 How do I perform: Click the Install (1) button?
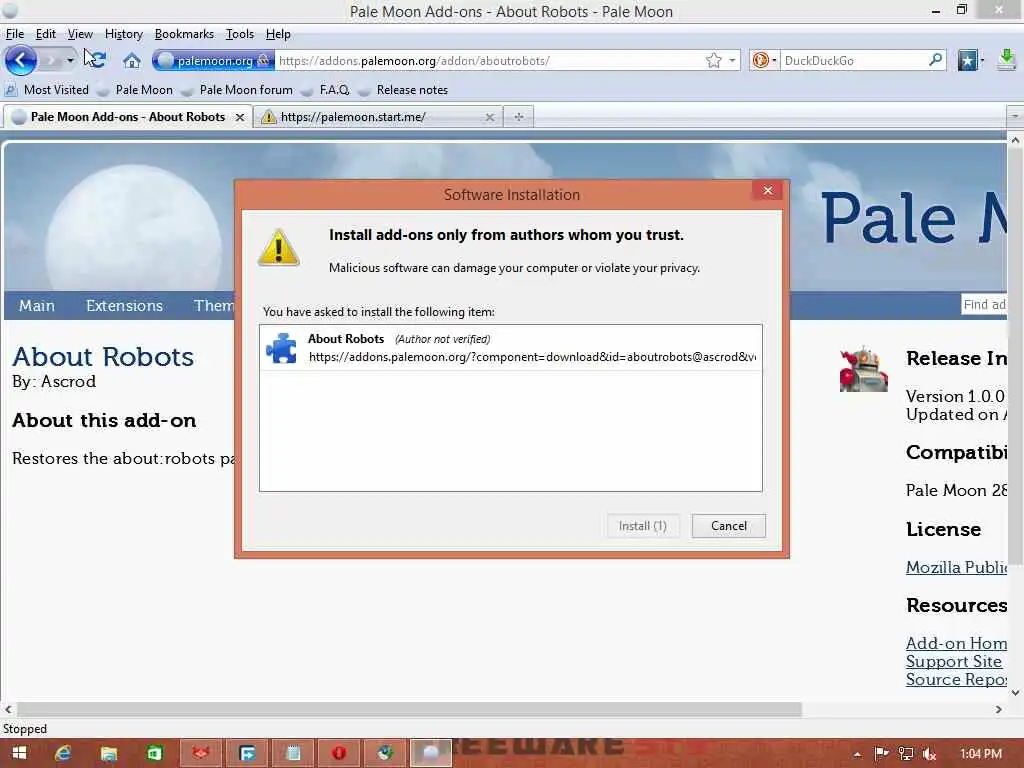click(x=643, y=526)
